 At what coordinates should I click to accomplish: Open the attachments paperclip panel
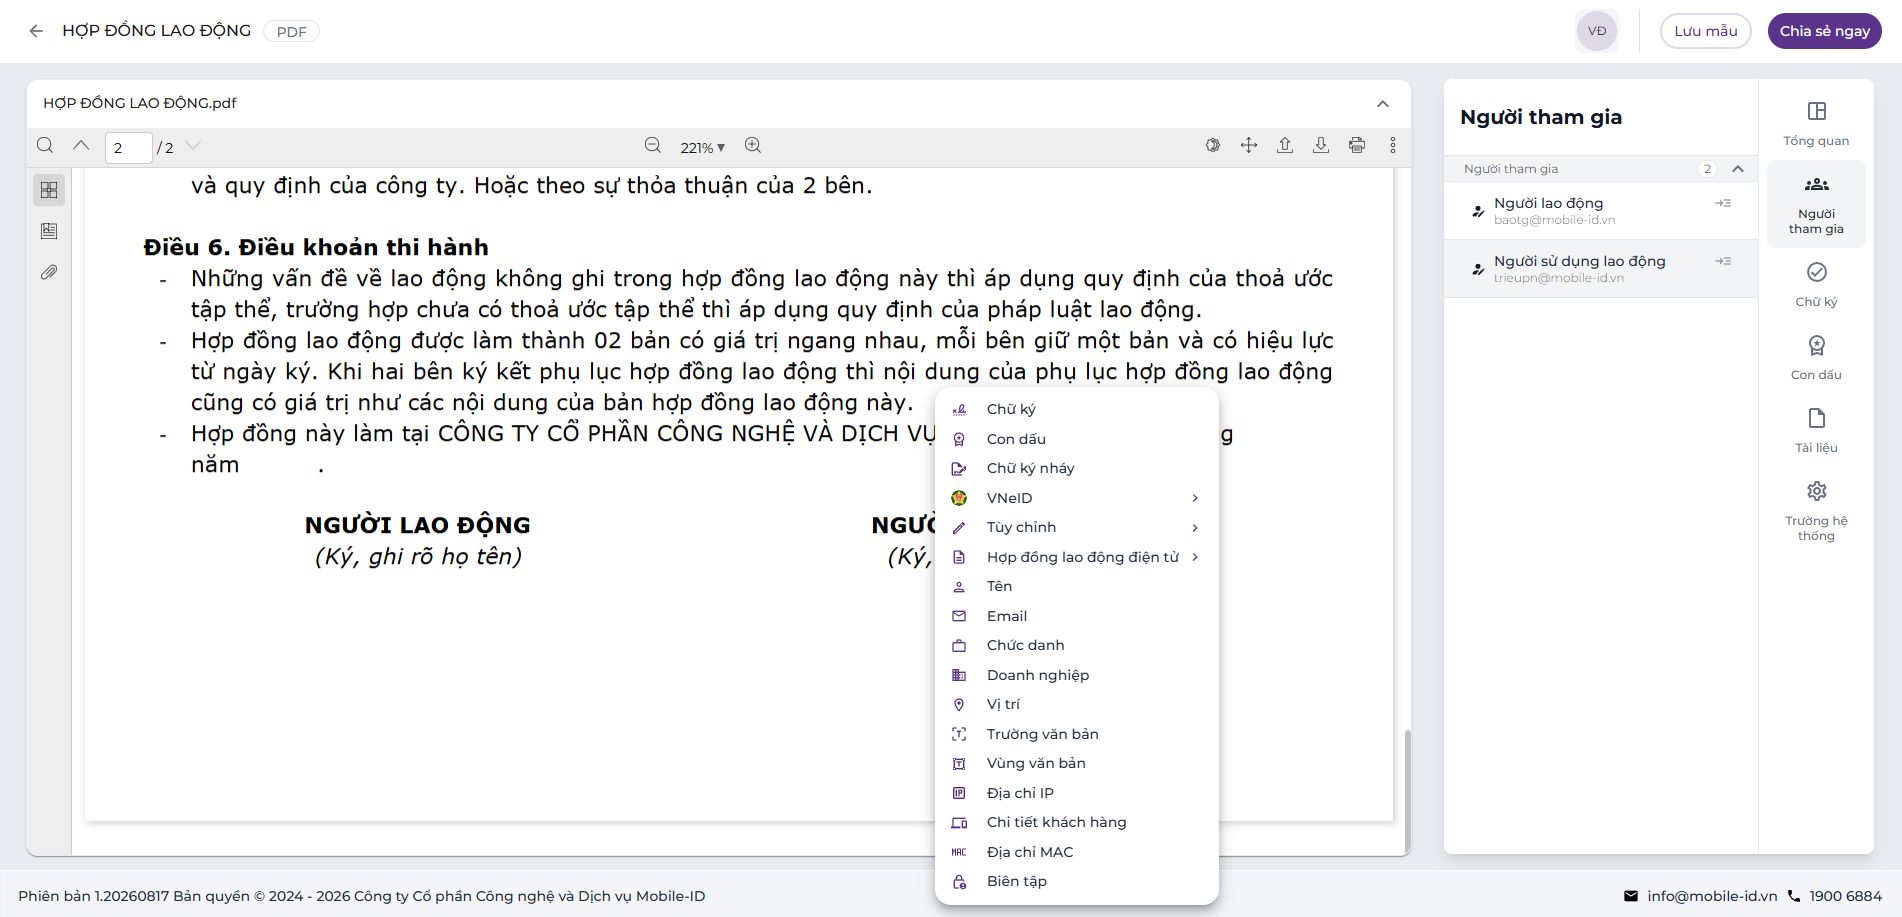[49, 272]
